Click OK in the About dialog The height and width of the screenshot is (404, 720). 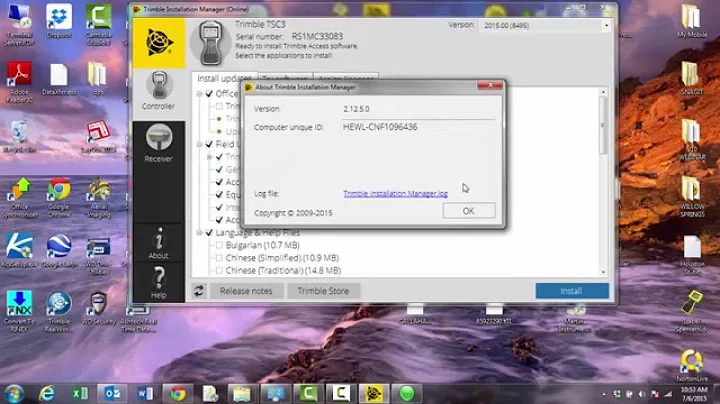click(x=468, y=211)
